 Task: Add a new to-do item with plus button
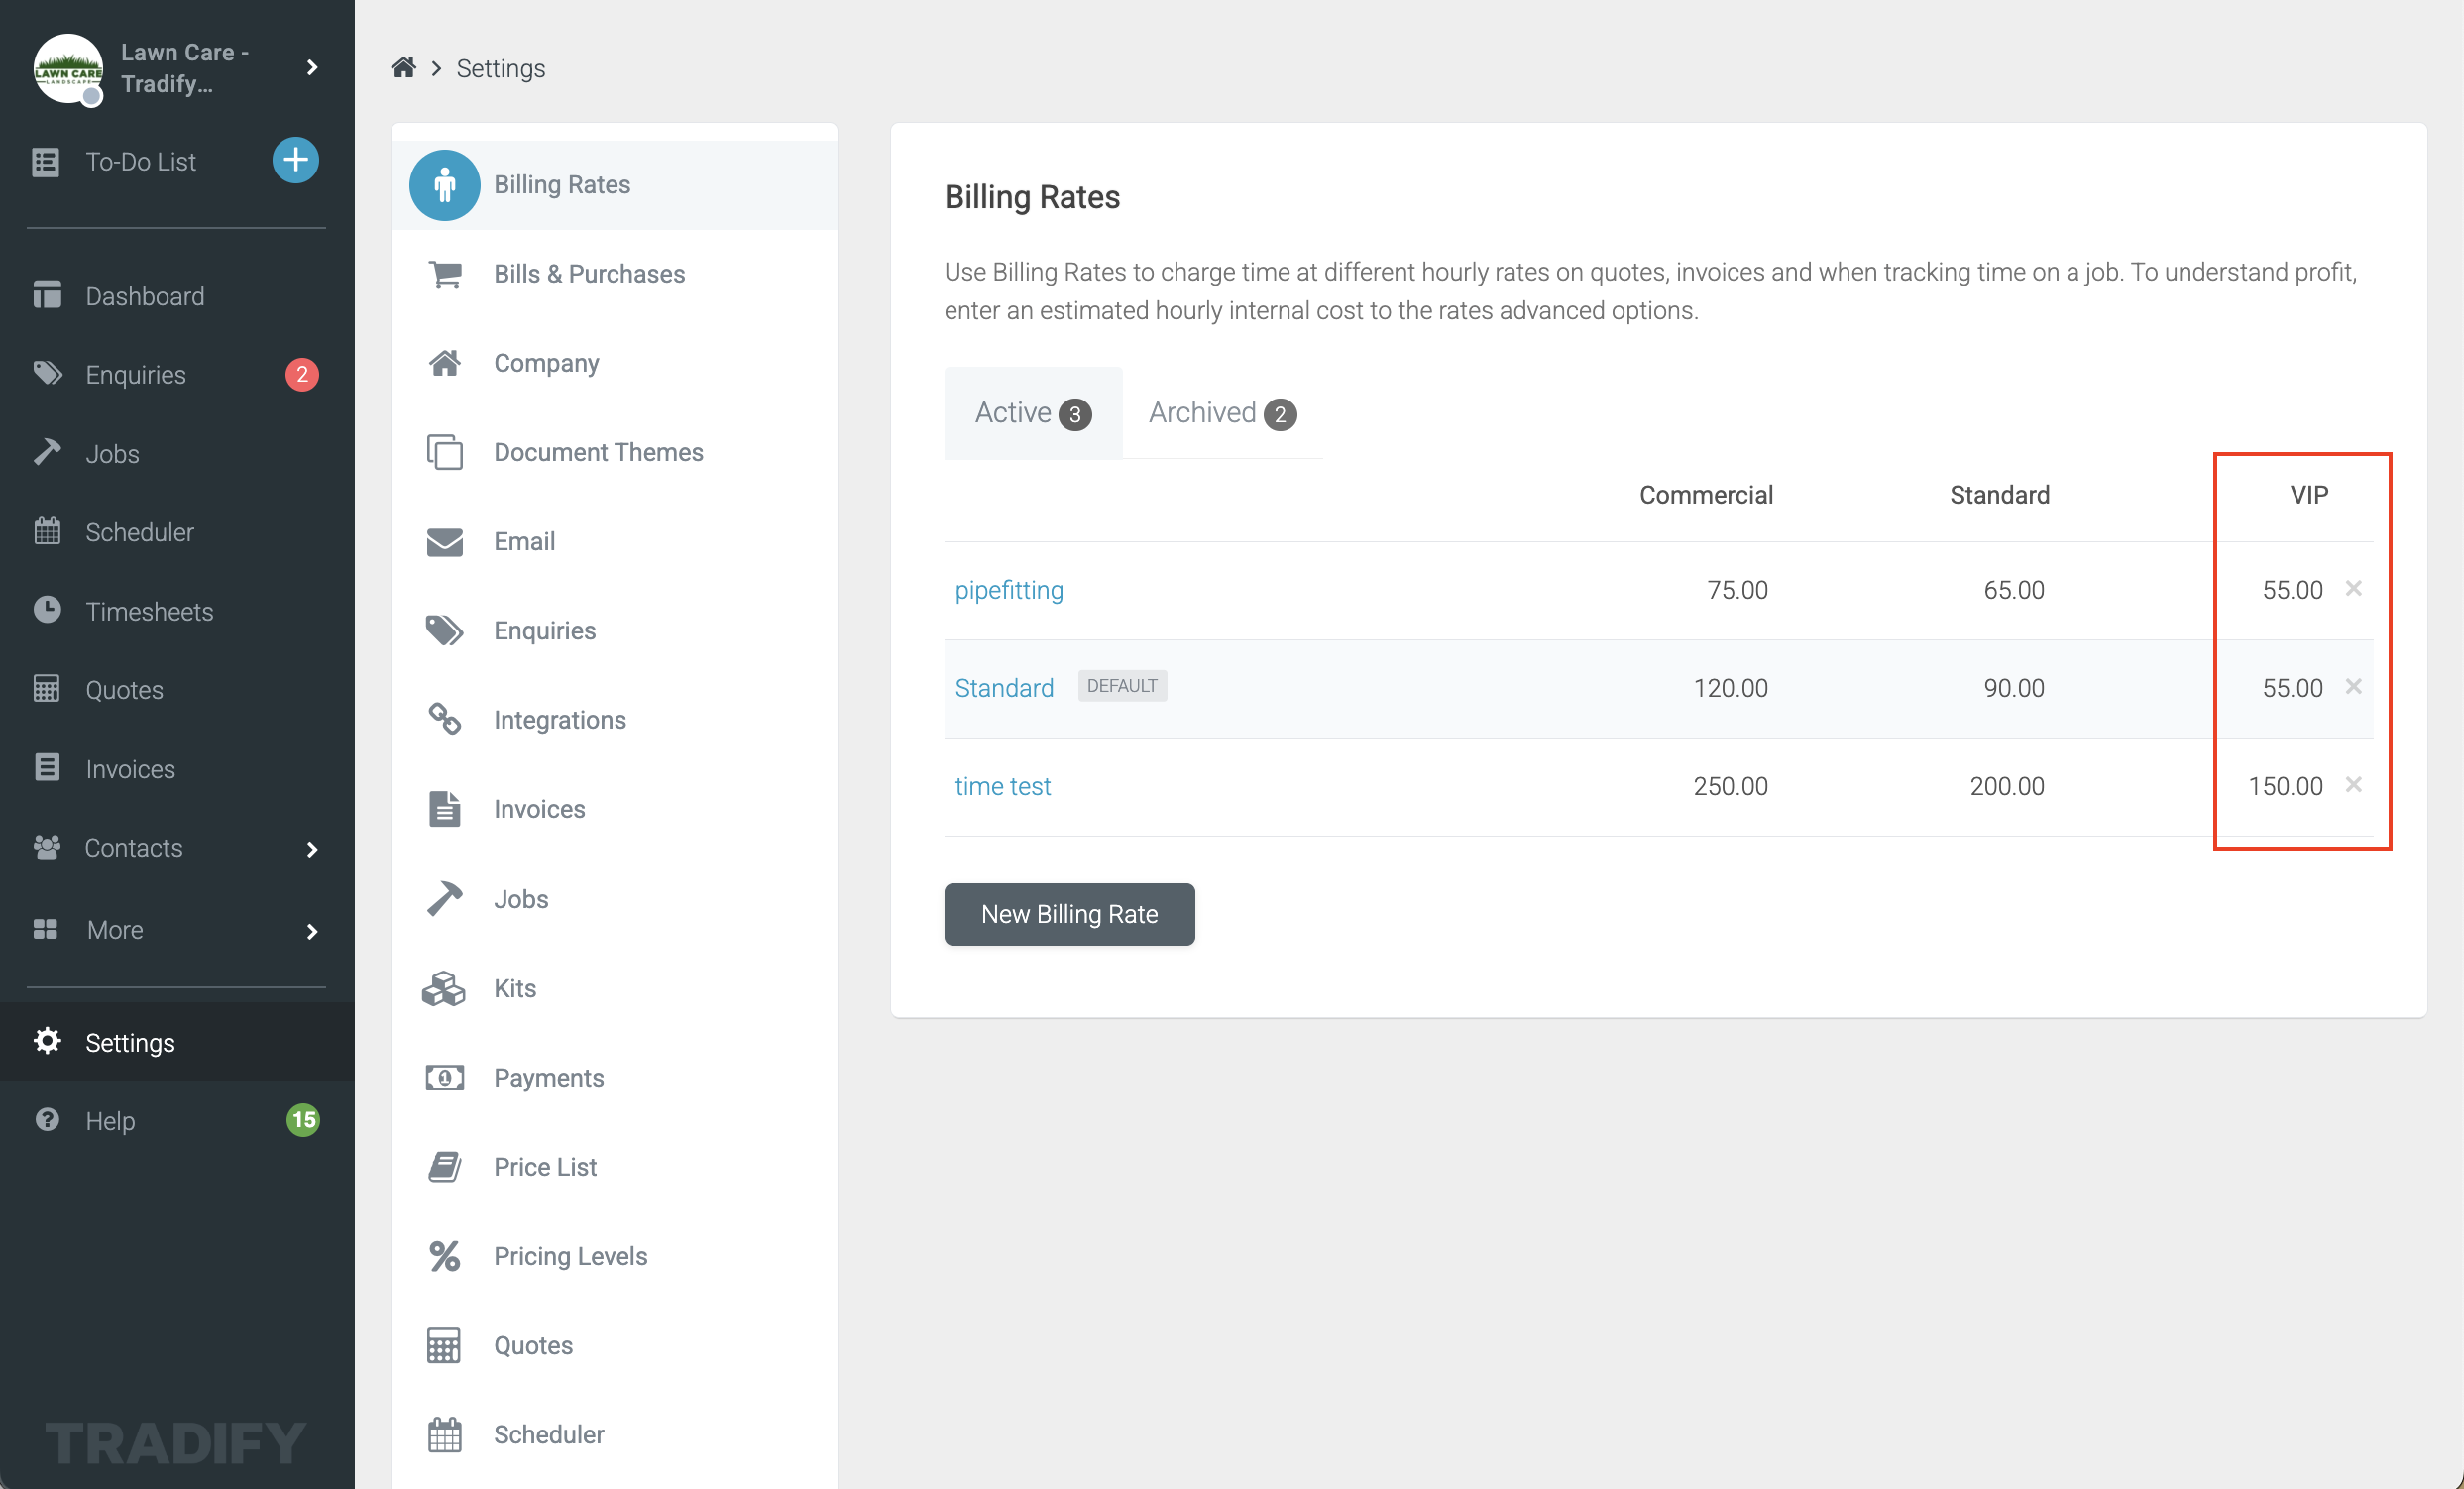pyautogui.click(x=295, y=160)
